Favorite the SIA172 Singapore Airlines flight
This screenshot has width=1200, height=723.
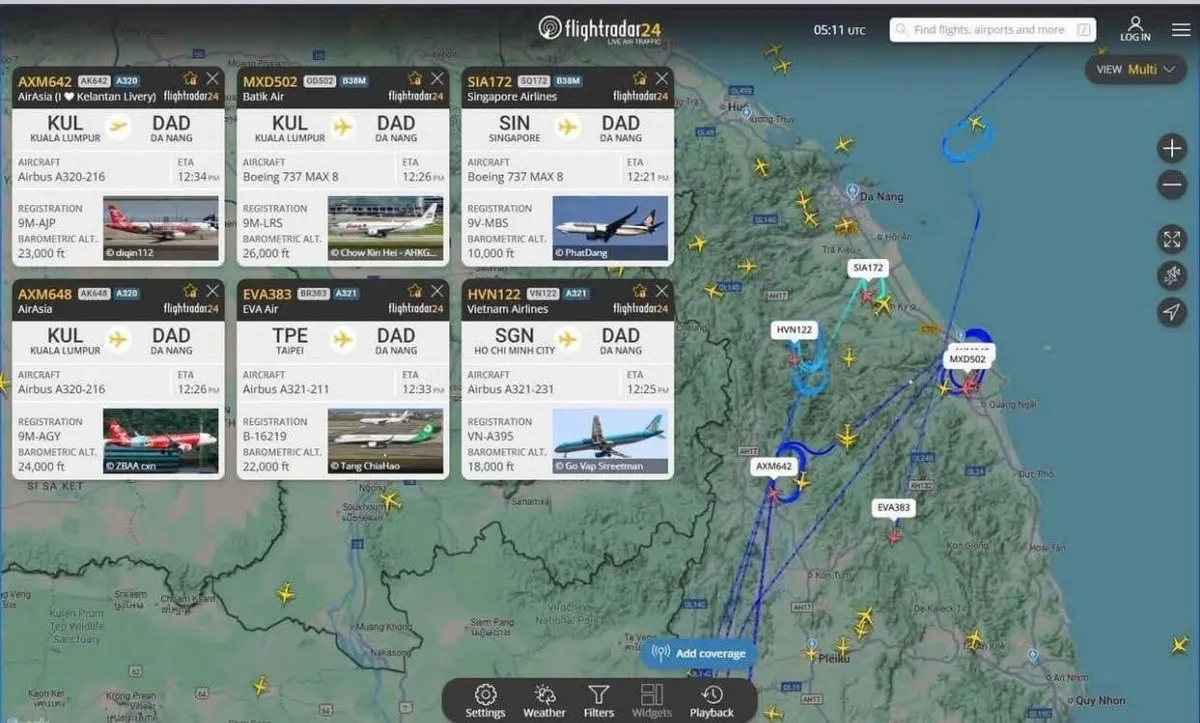click(x=638, y=77)
